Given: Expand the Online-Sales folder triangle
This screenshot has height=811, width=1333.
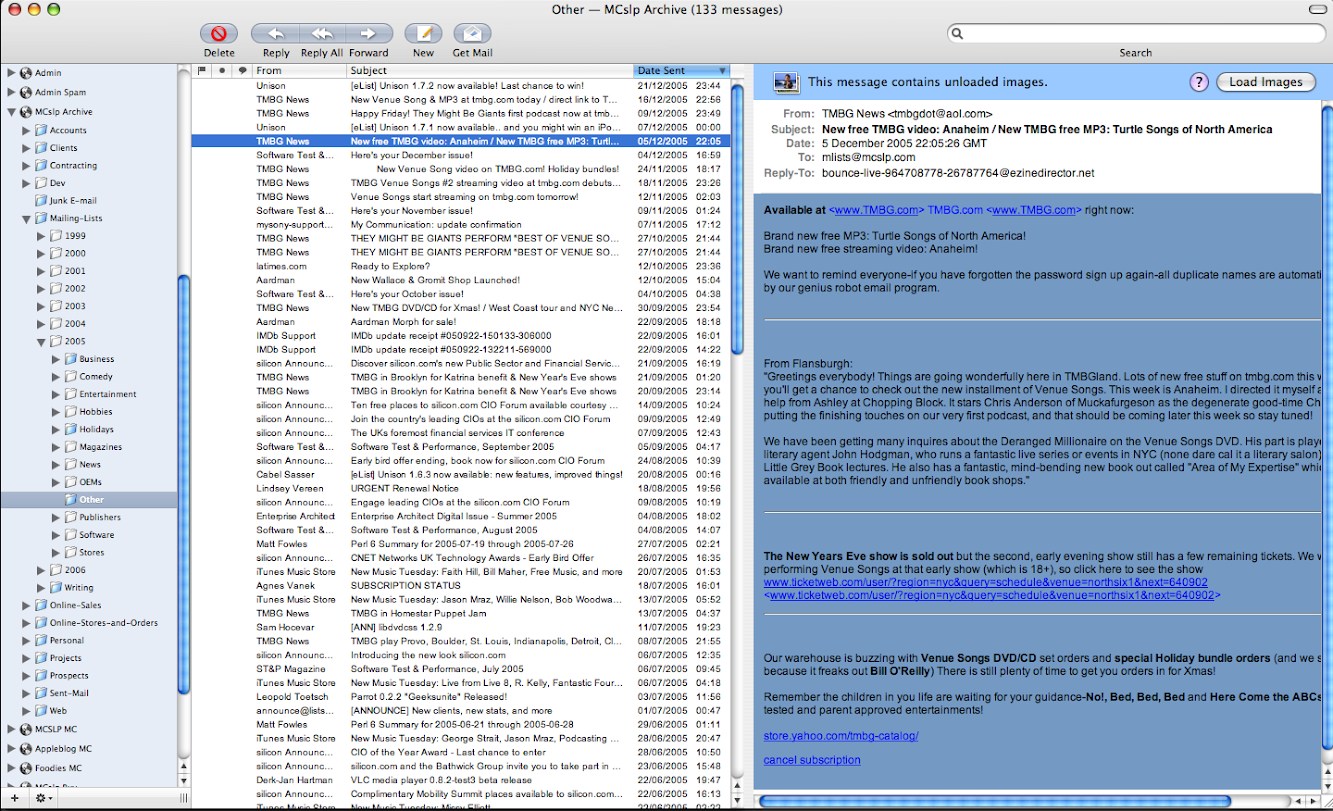Looking at the screenshot, I should point(26,605).
